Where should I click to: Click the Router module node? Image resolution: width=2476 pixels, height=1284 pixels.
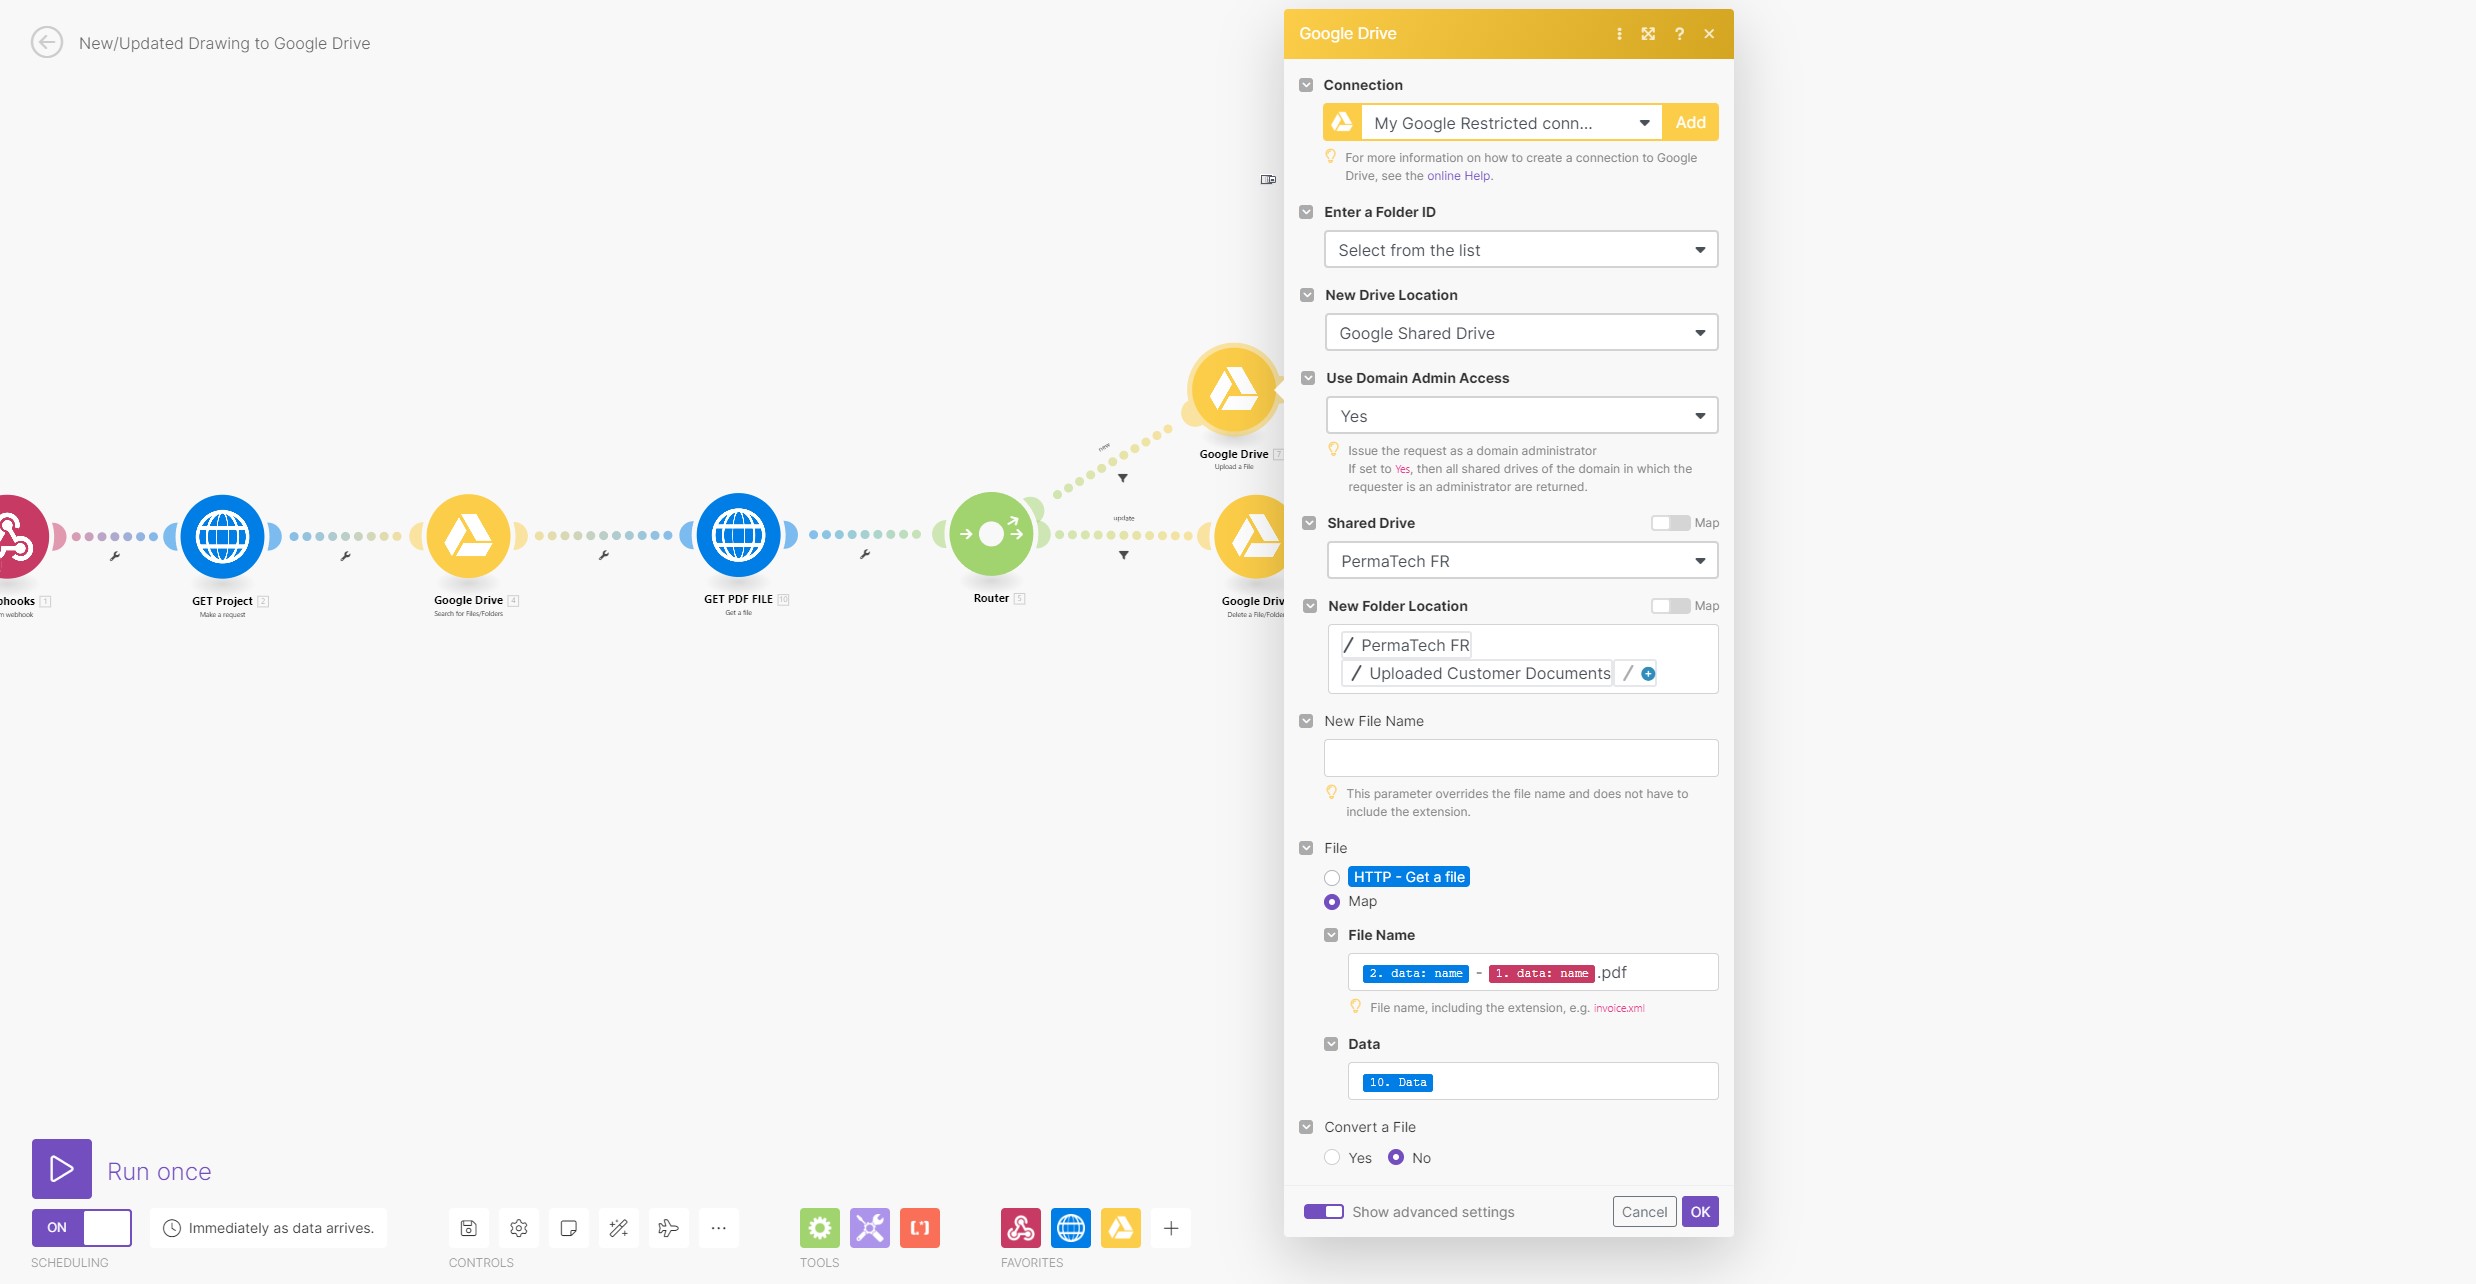[991, 535]
